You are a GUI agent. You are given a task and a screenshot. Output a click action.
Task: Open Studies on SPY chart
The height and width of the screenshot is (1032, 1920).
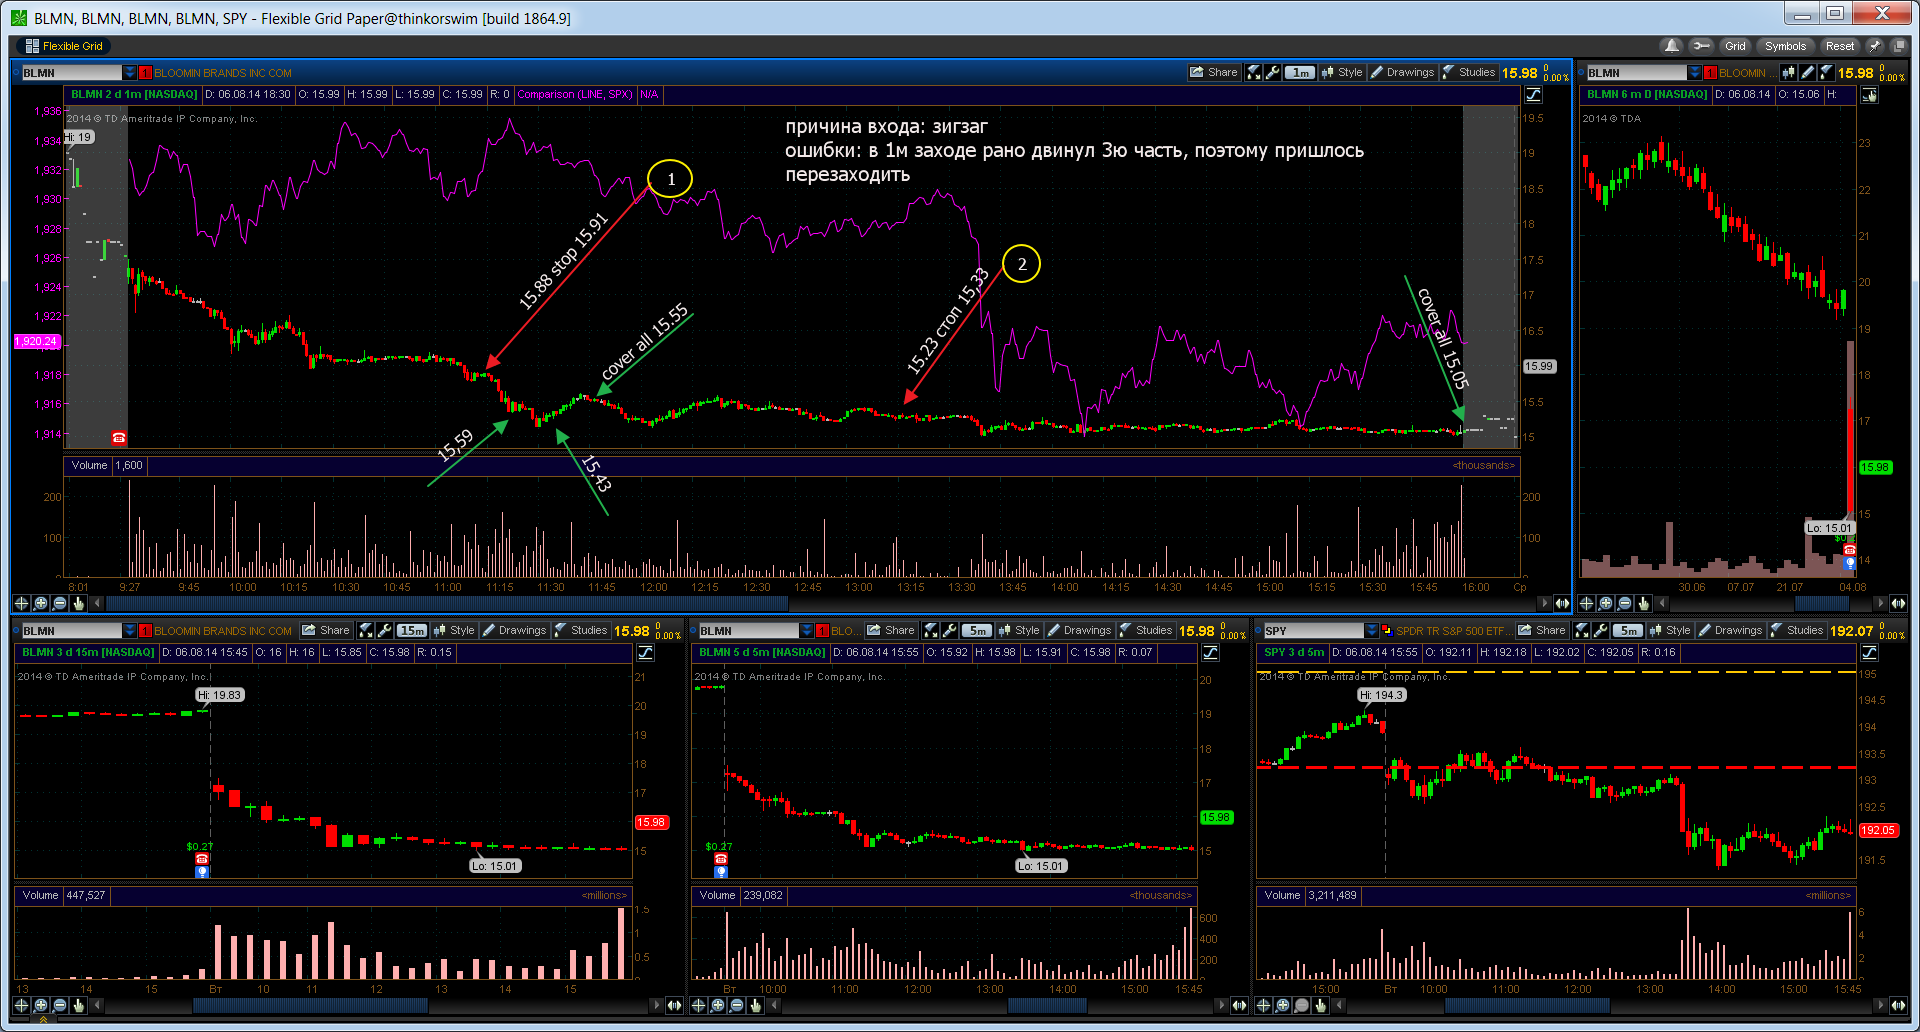click(x=1797, y=630)
